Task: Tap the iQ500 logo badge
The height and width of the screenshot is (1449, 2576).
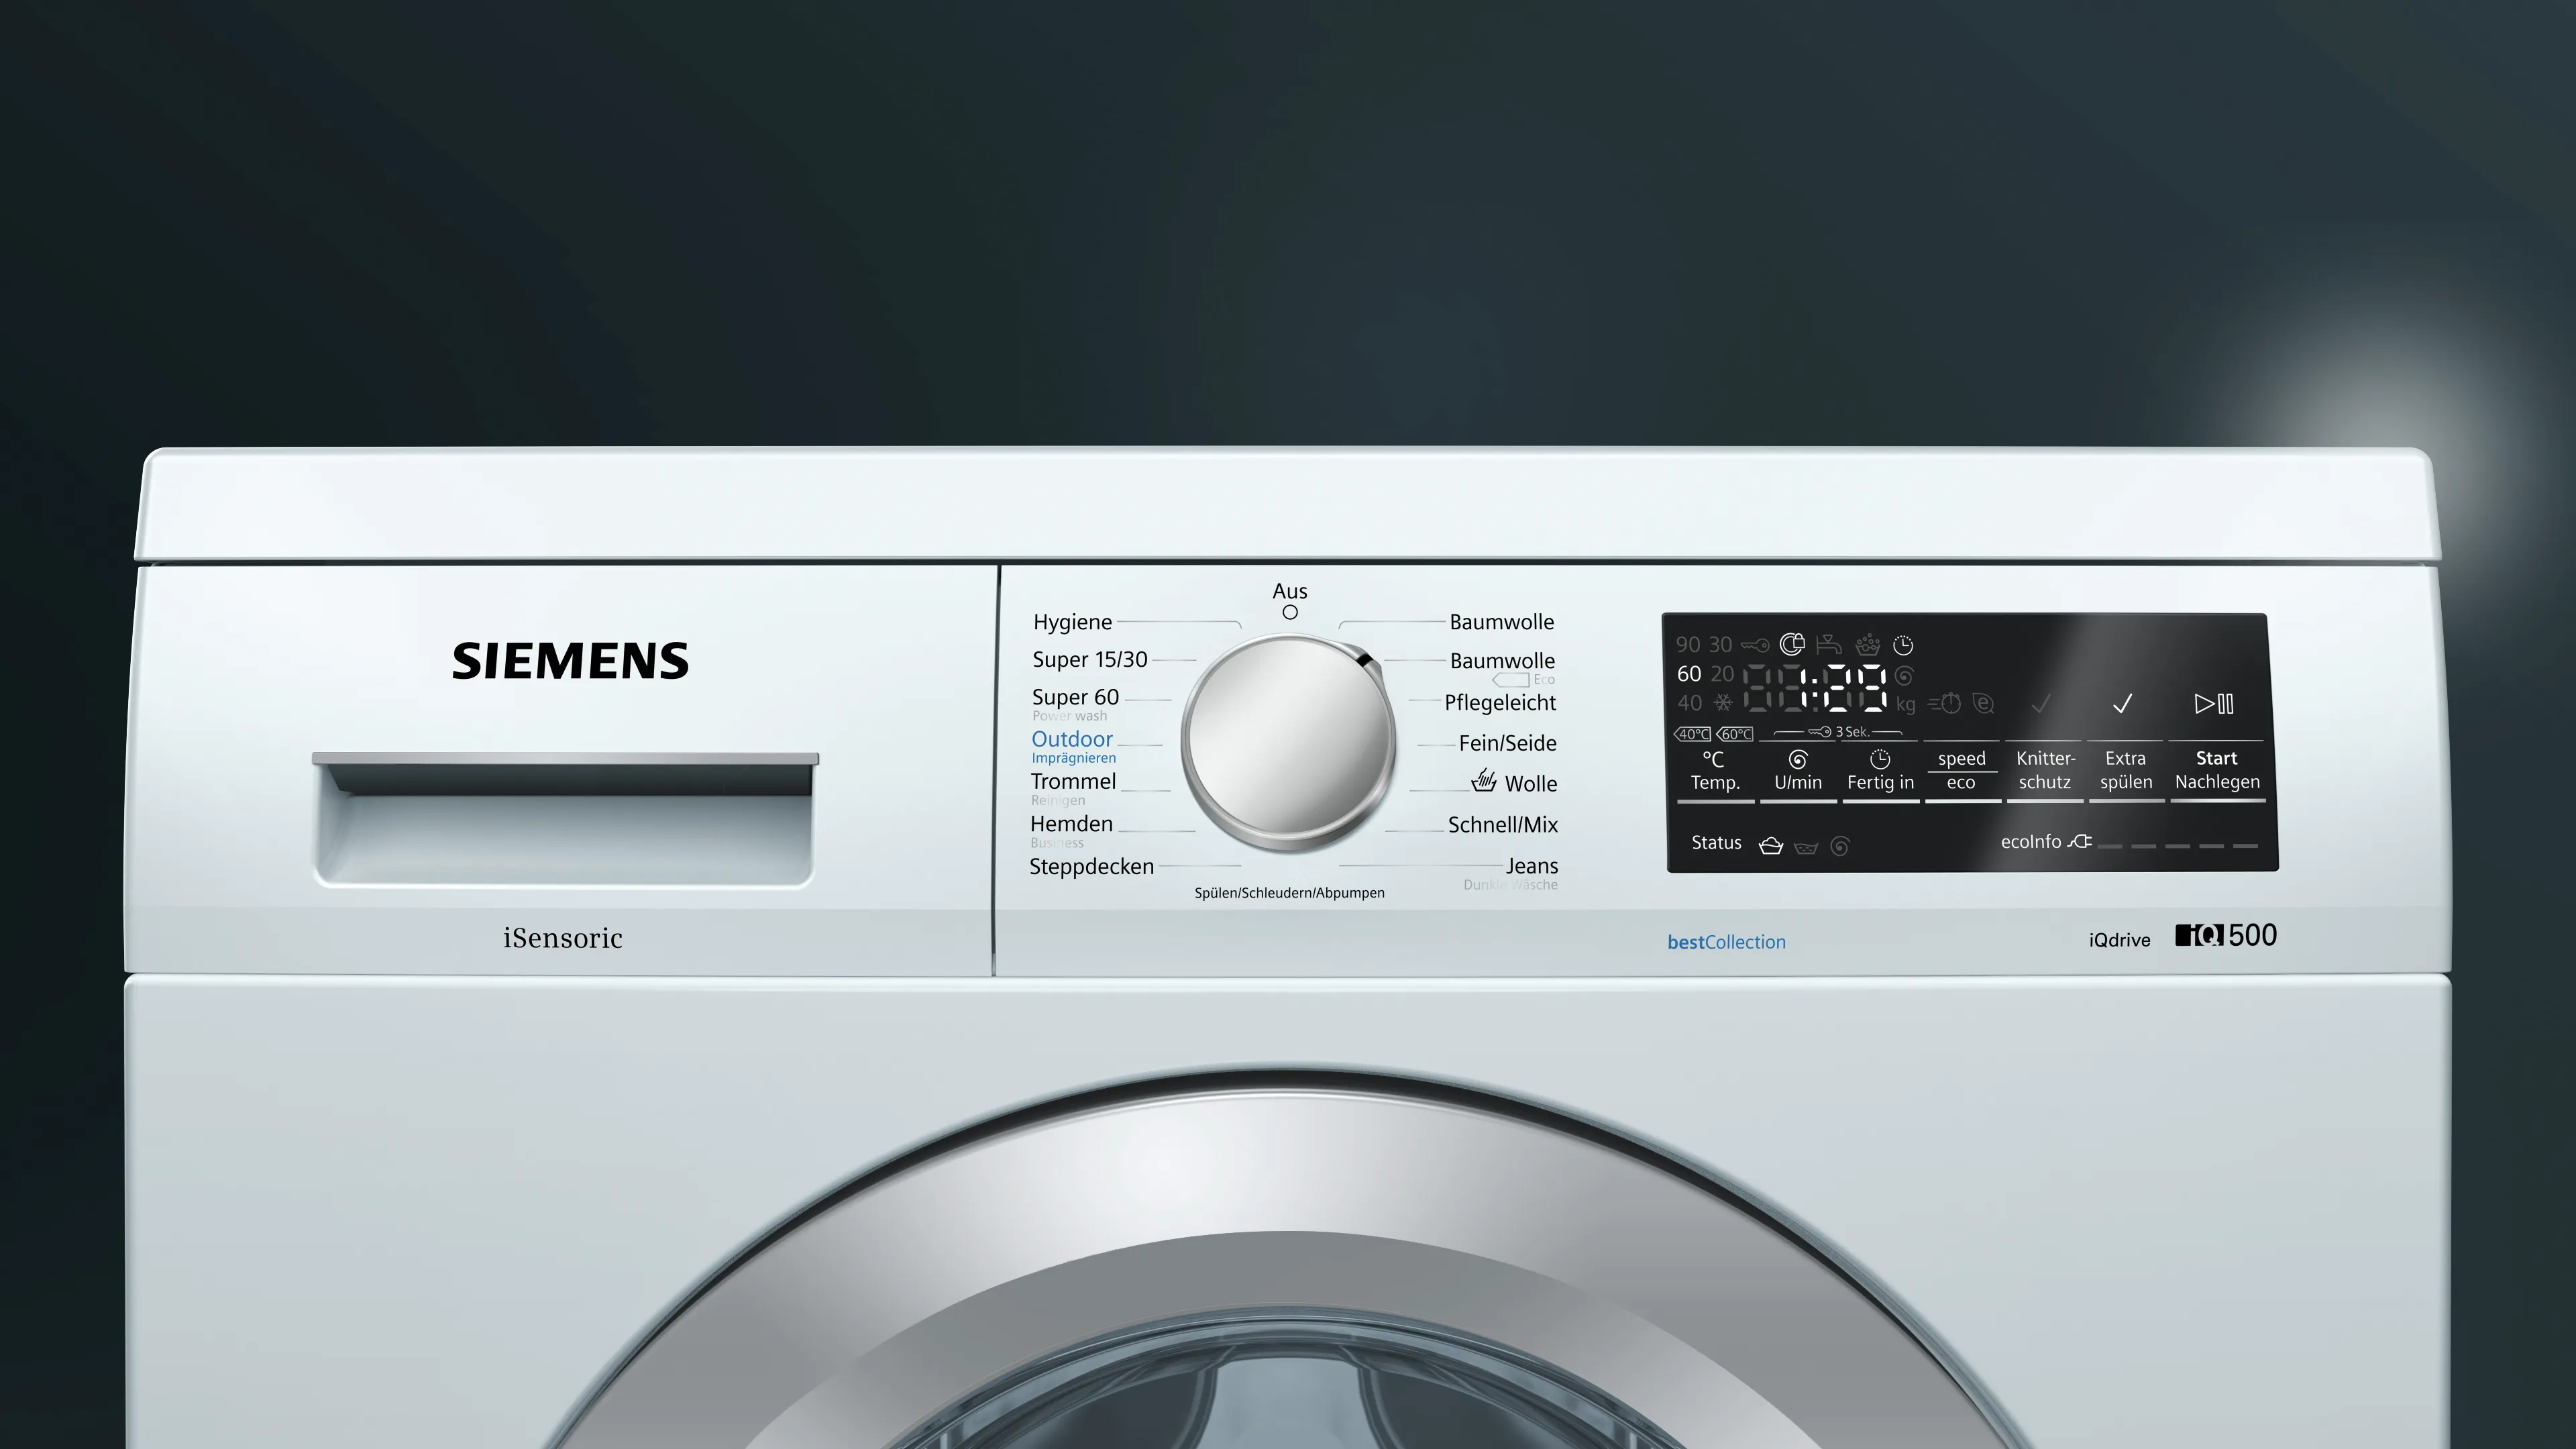Action: (2226, 935)
